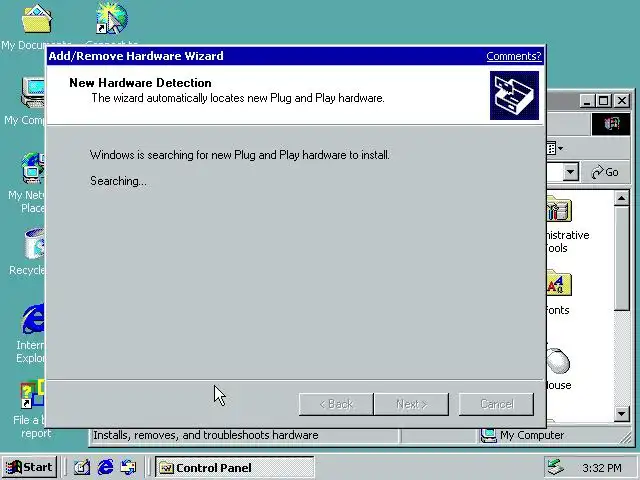
Task: Click Show Desktop in Quick Launch
Action: tap(82, 467)
